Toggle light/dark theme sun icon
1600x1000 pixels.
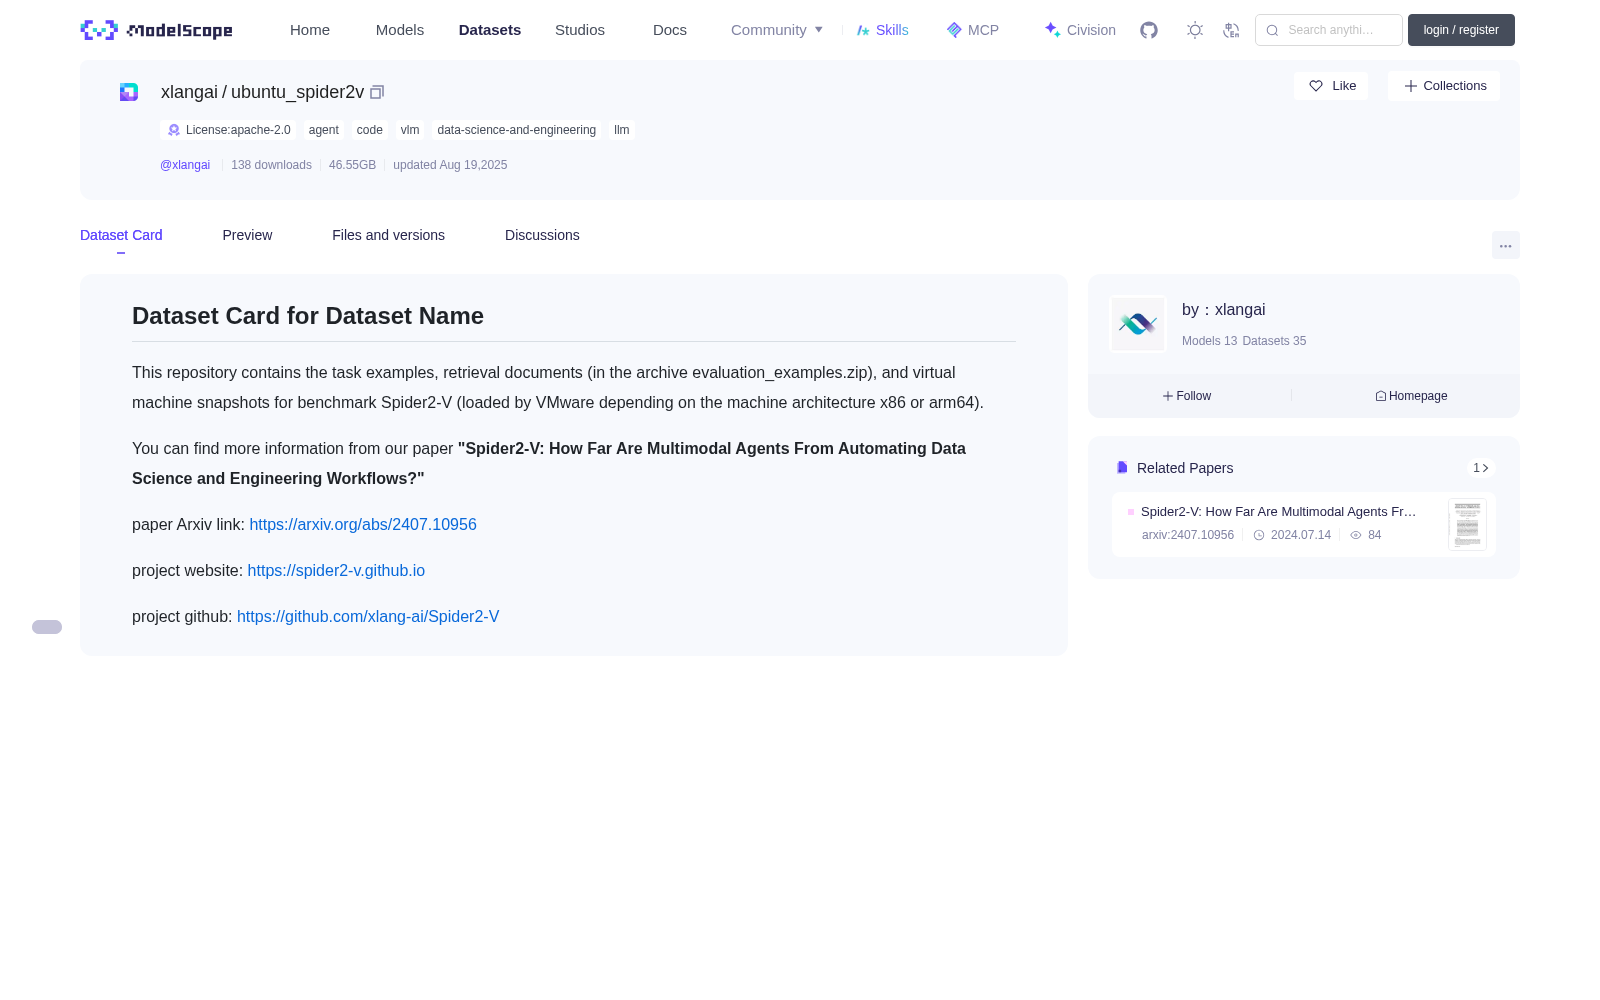tap(1195, 30)
